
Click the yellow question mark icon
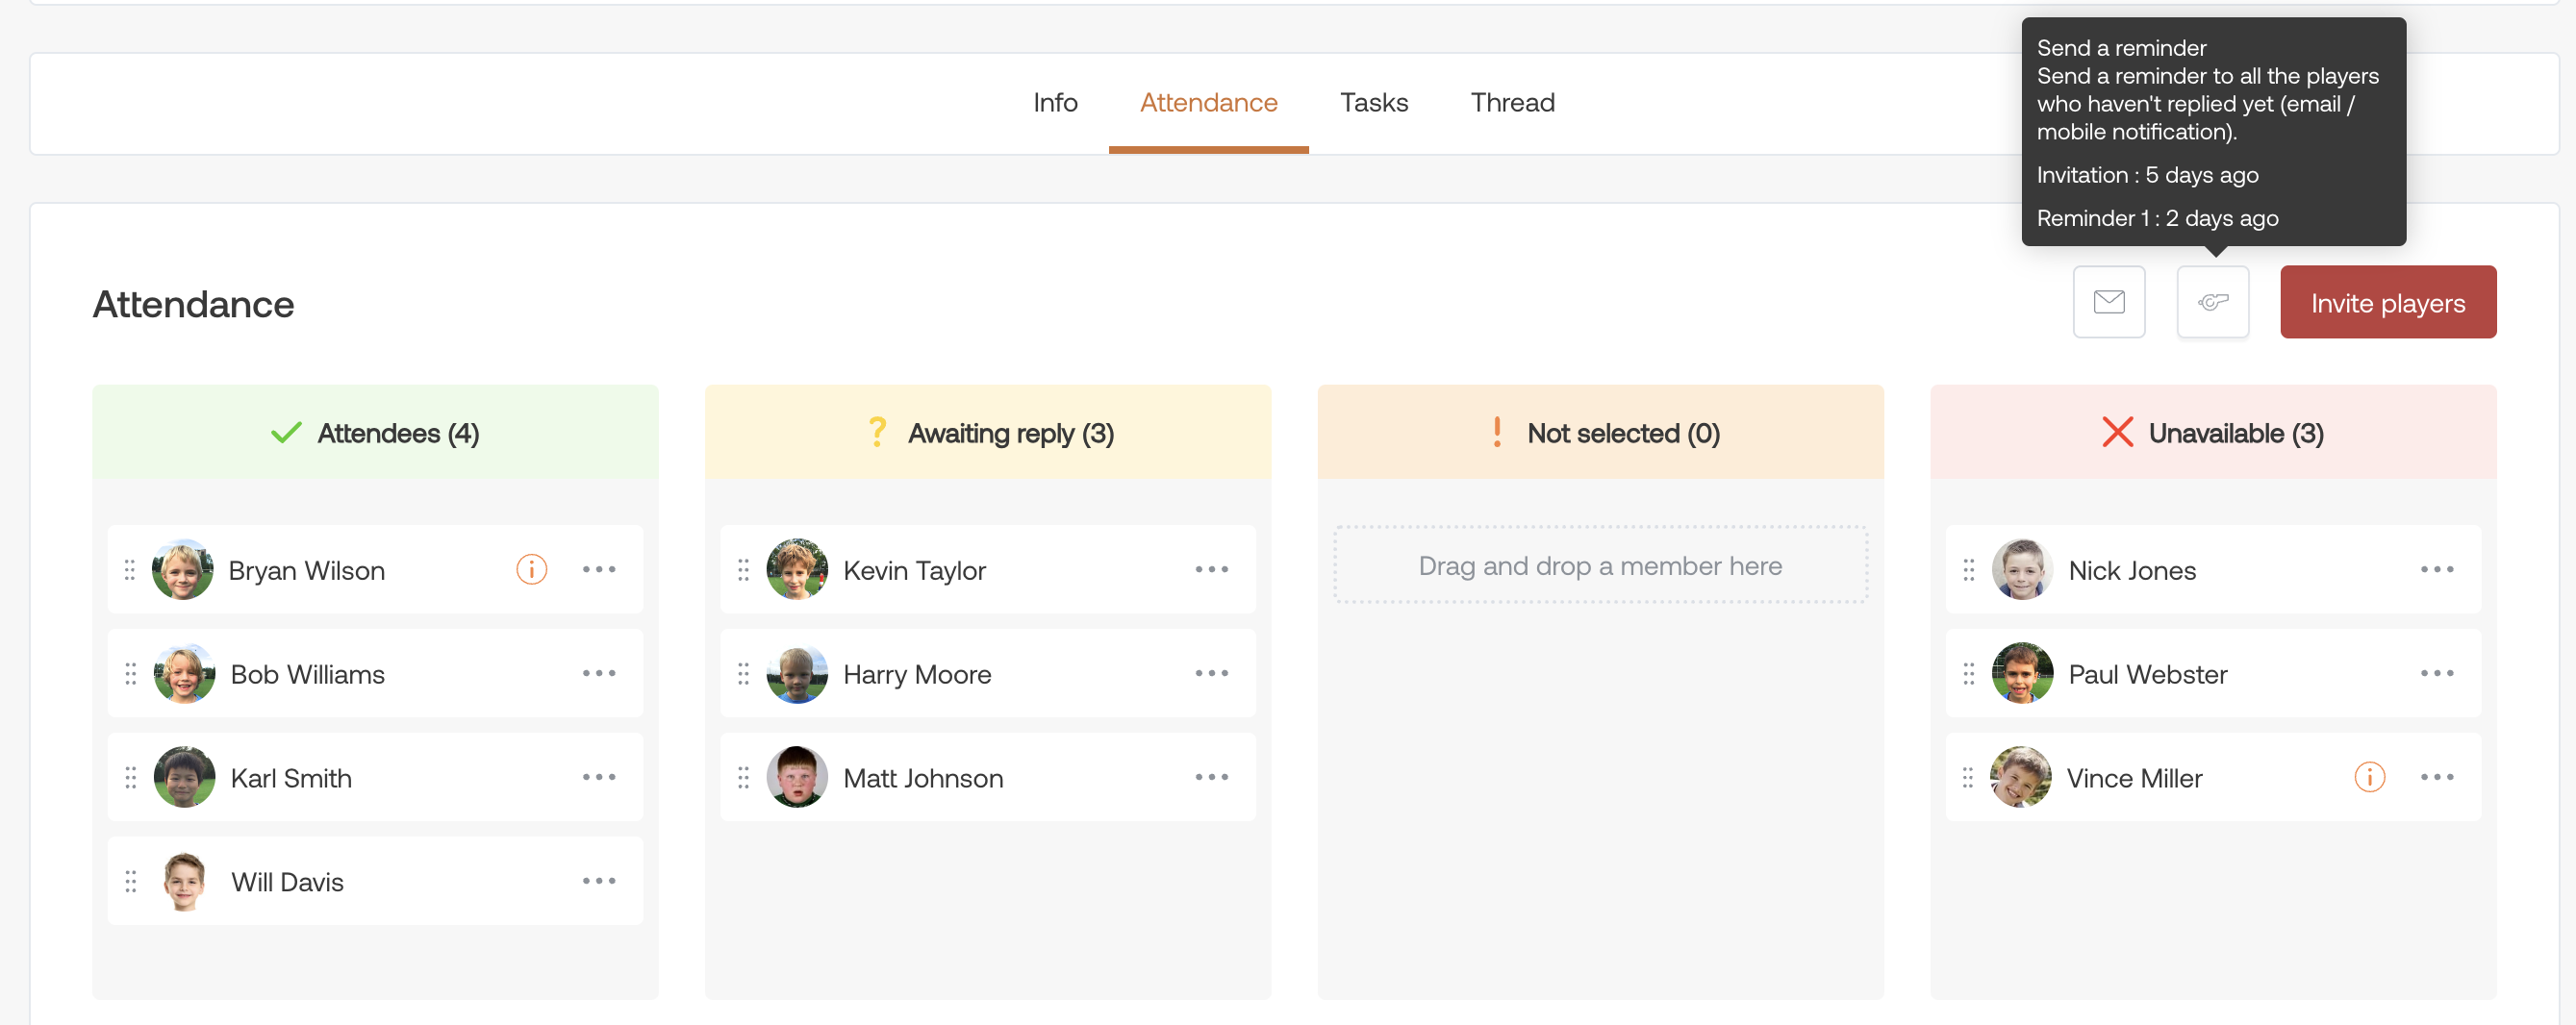pyautogui.click(x=877, y=432)
